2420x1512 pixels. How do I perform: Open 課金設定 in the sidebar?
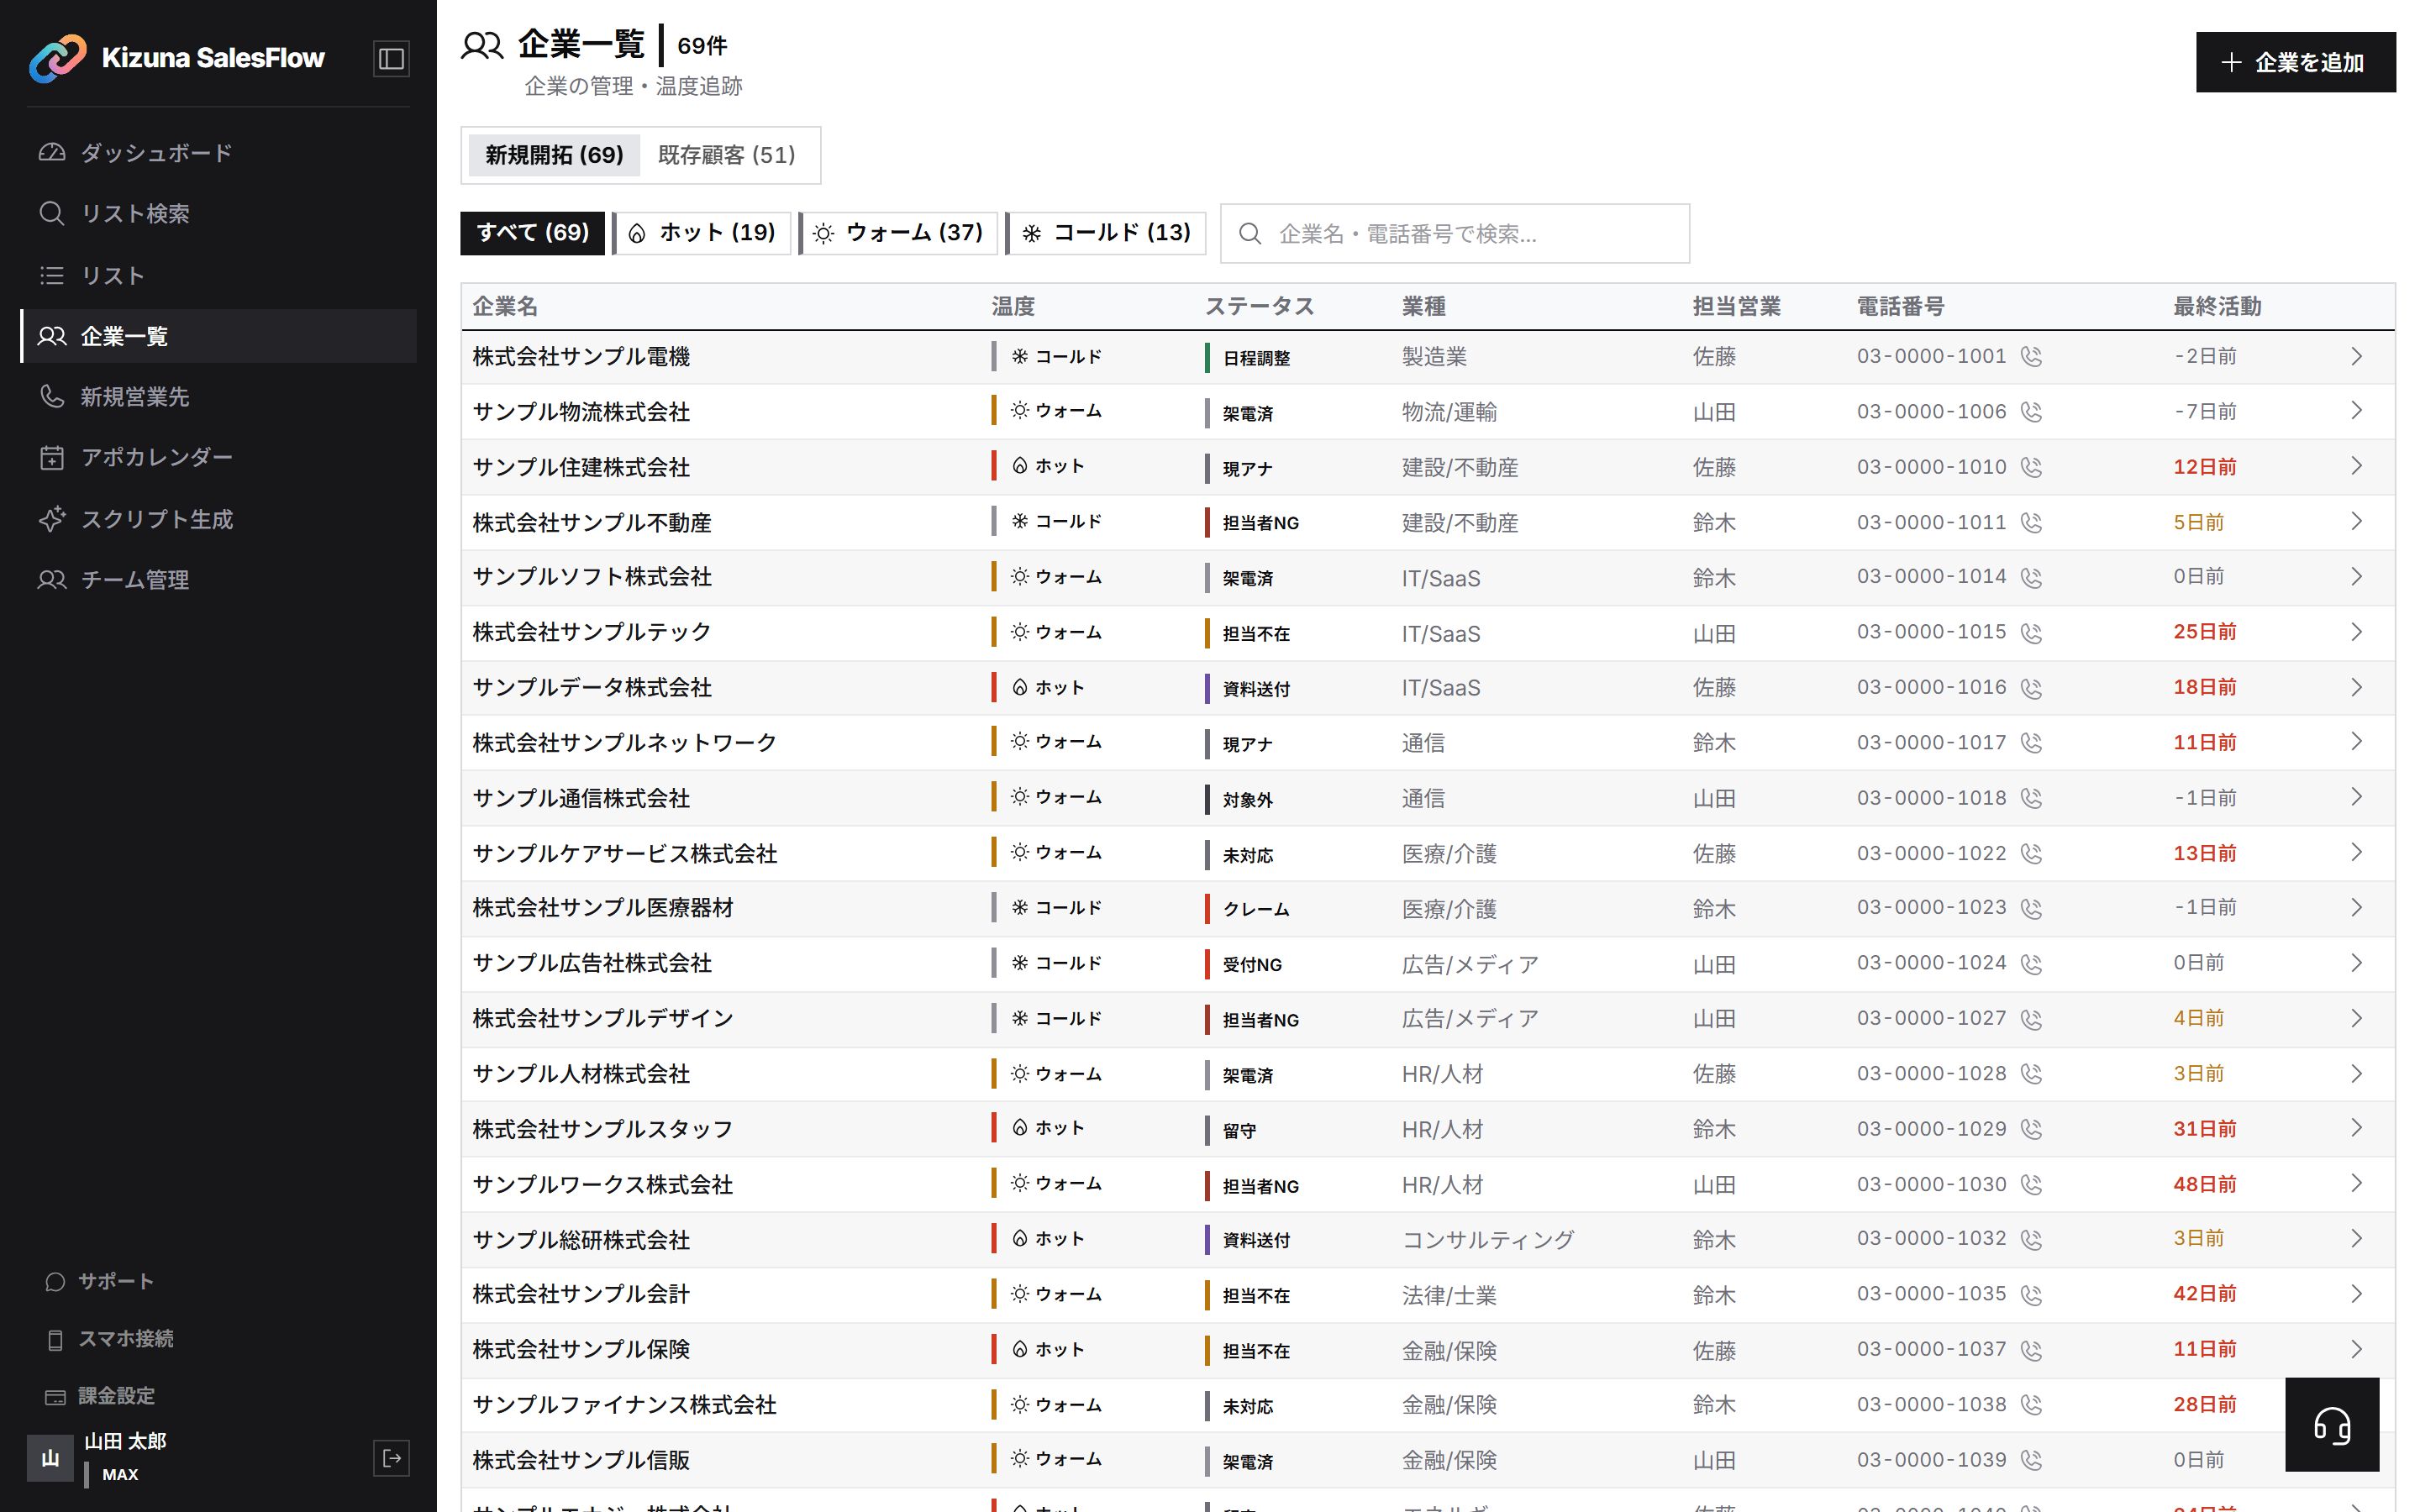coord(100,1395)
